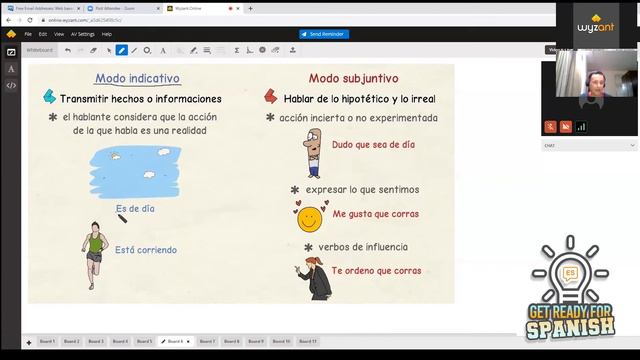
Task: Click the 'Modo subjuntivo' heading
Action: coord(353,78)
